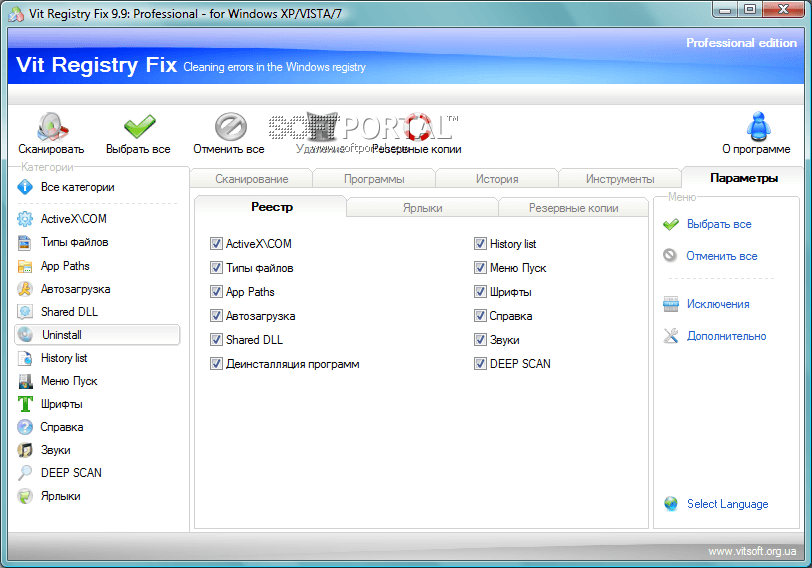The width and height of the screenshot is (812, 568).
Task: Toggle the Звуки checkbox
Action: [x=481, y=340]
